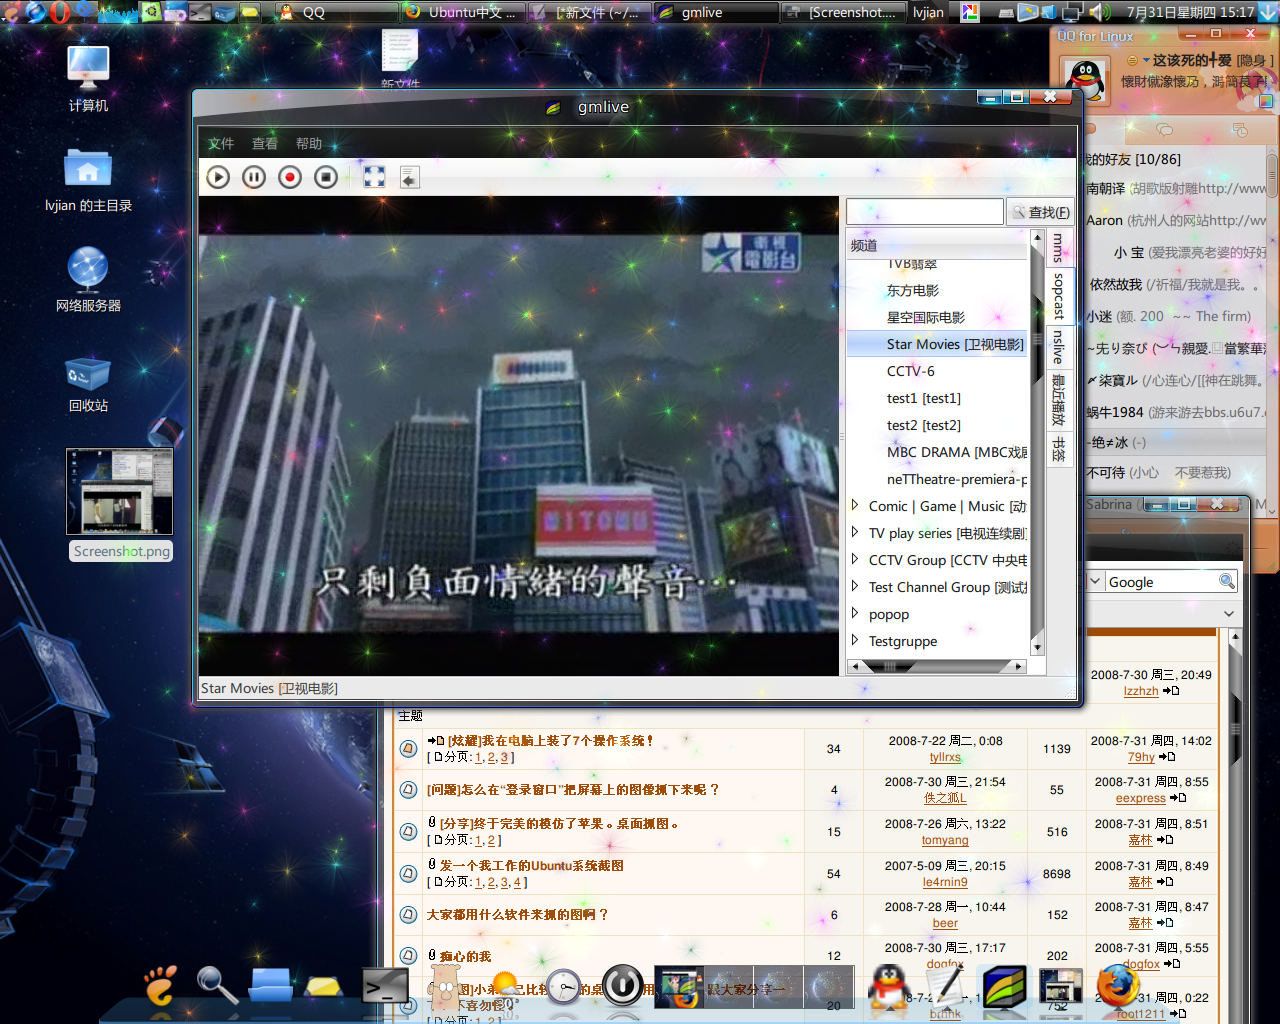Switch to the mms tab
The width and height of the screenshot is (1280, 1024).
click(1058, 247)
